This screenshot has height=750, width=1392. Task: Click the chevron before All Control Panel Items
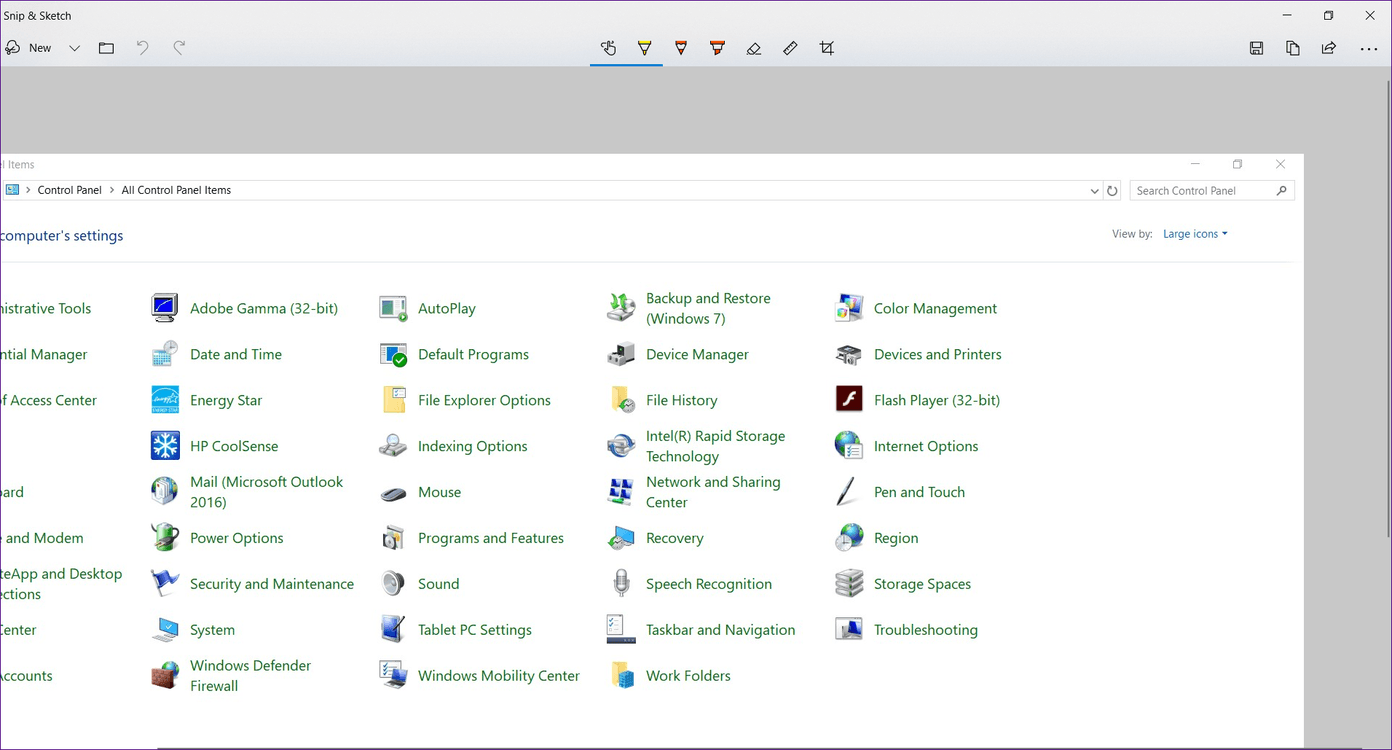point(112,190)
